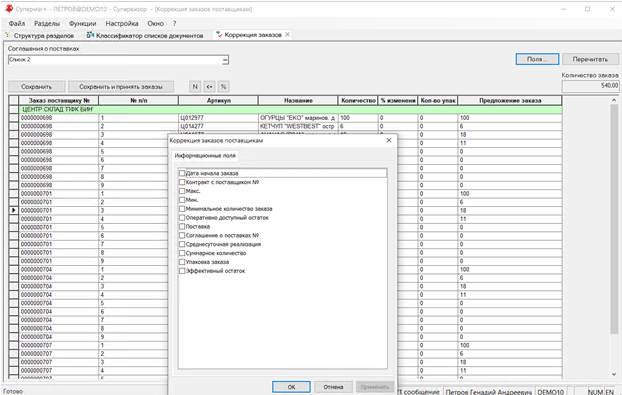This screenshot has height=395, width=622.
Task: Click the Артикул column header
Action: point(218,100)
